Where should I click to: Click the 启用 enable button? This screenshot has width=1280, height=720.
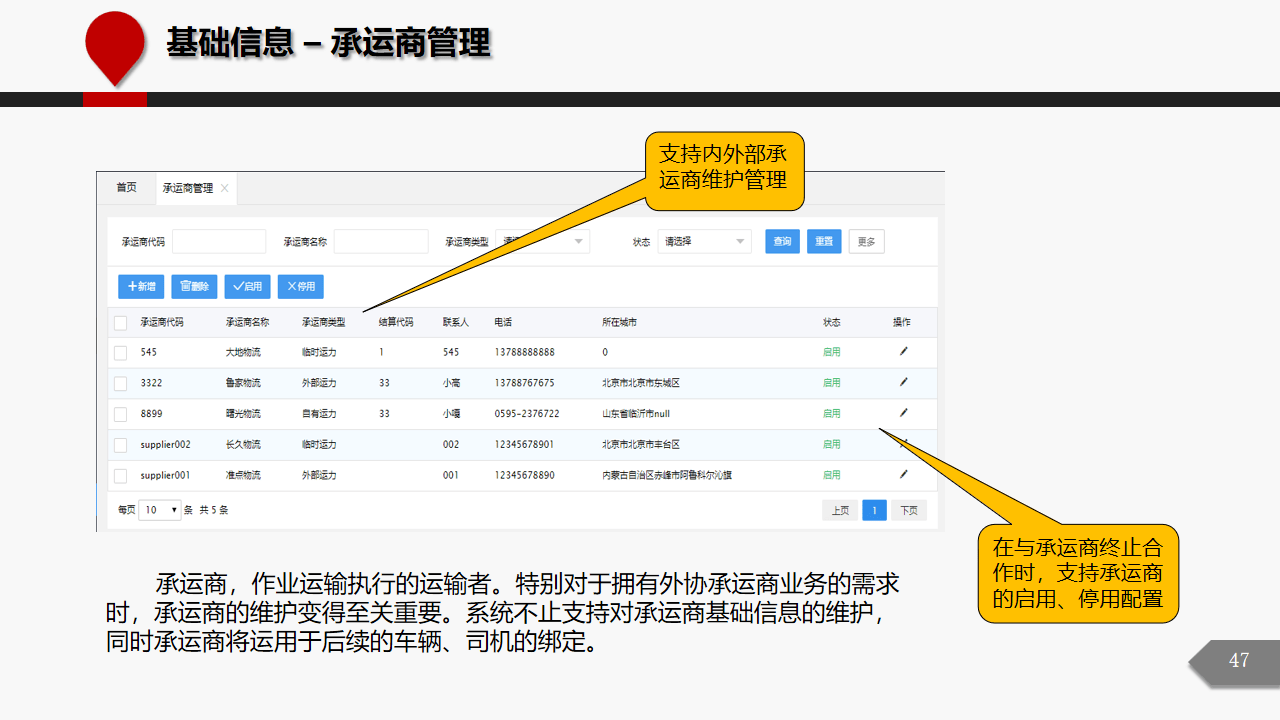click(x=247, y=286)
